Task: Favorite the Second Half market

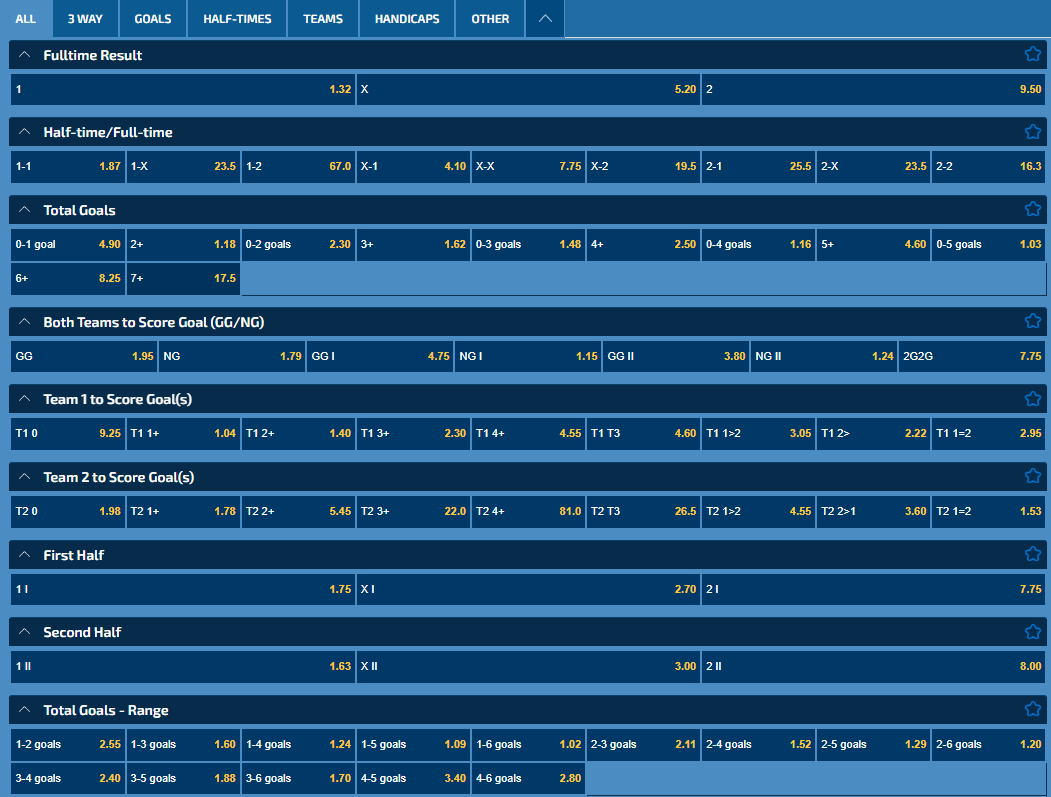Action: (1032, 632)
